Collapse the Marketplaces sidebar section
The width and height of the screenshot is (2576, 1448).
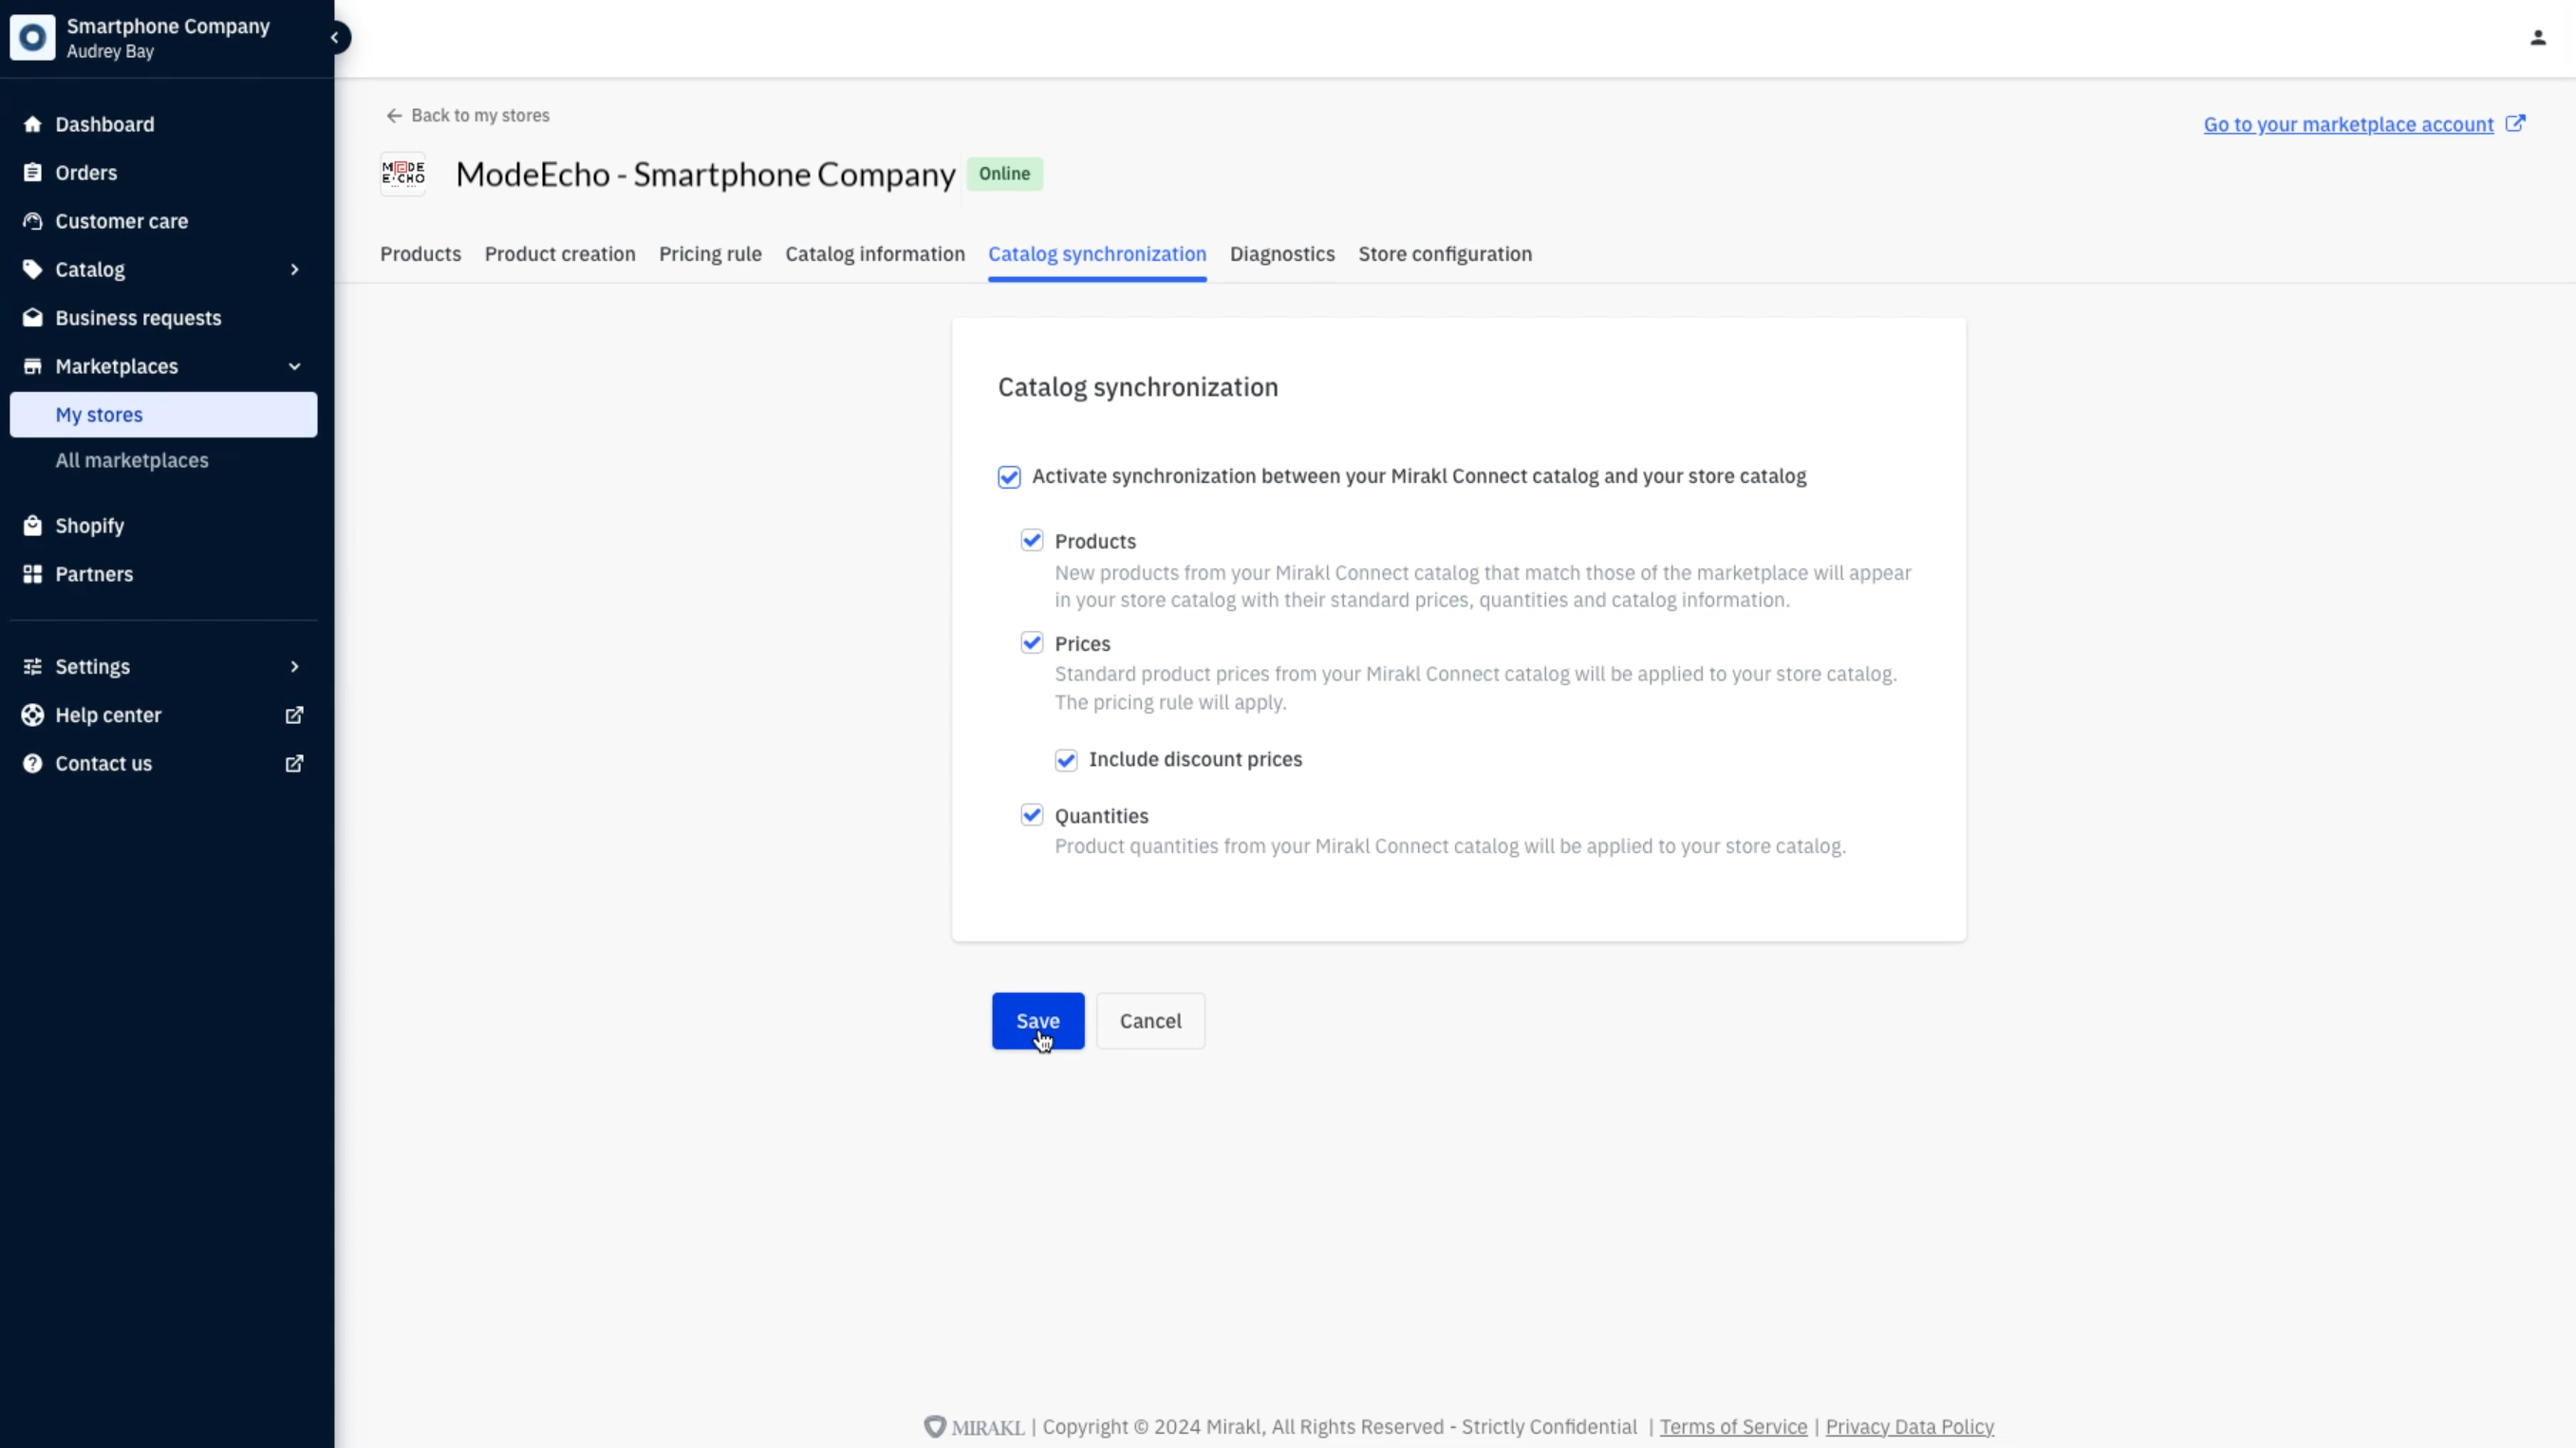click(293, 366)
